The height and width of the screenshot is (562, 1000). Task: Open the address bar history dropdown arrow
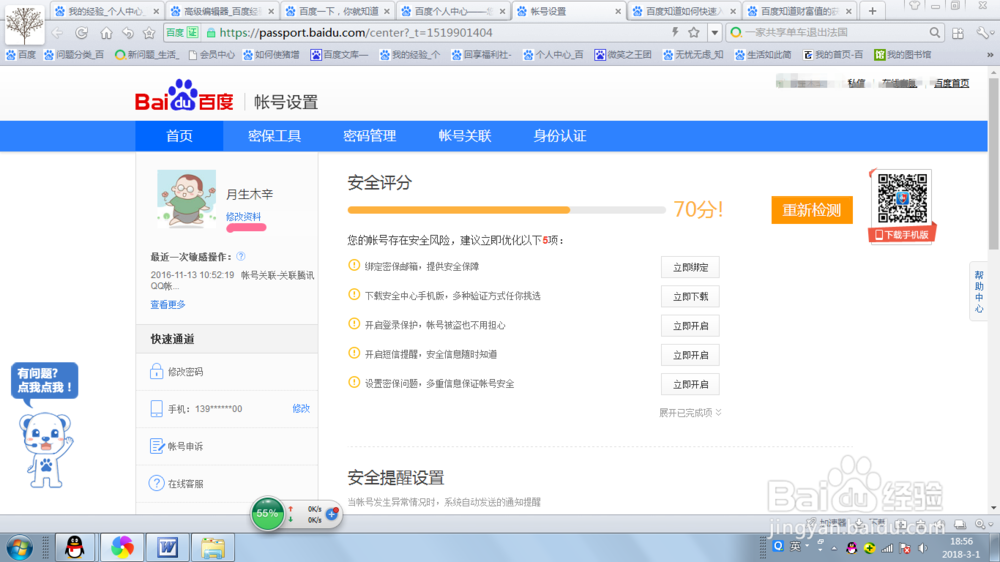point(715,33)
